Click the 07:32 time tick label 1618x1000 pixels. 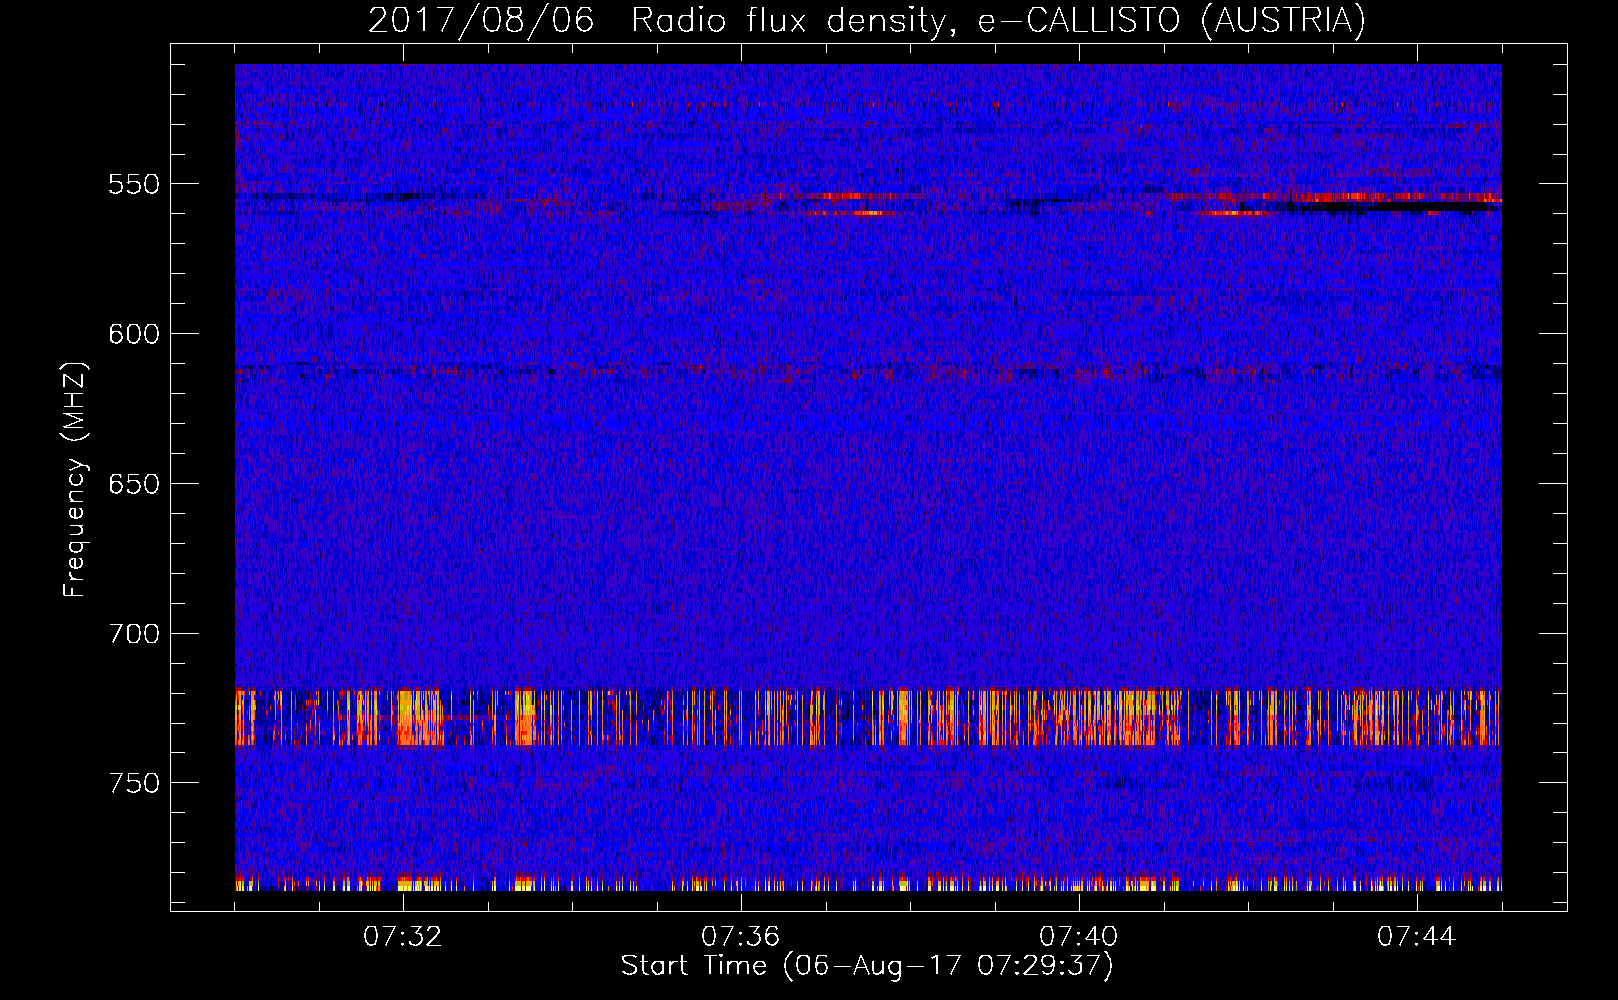[403, 936]
